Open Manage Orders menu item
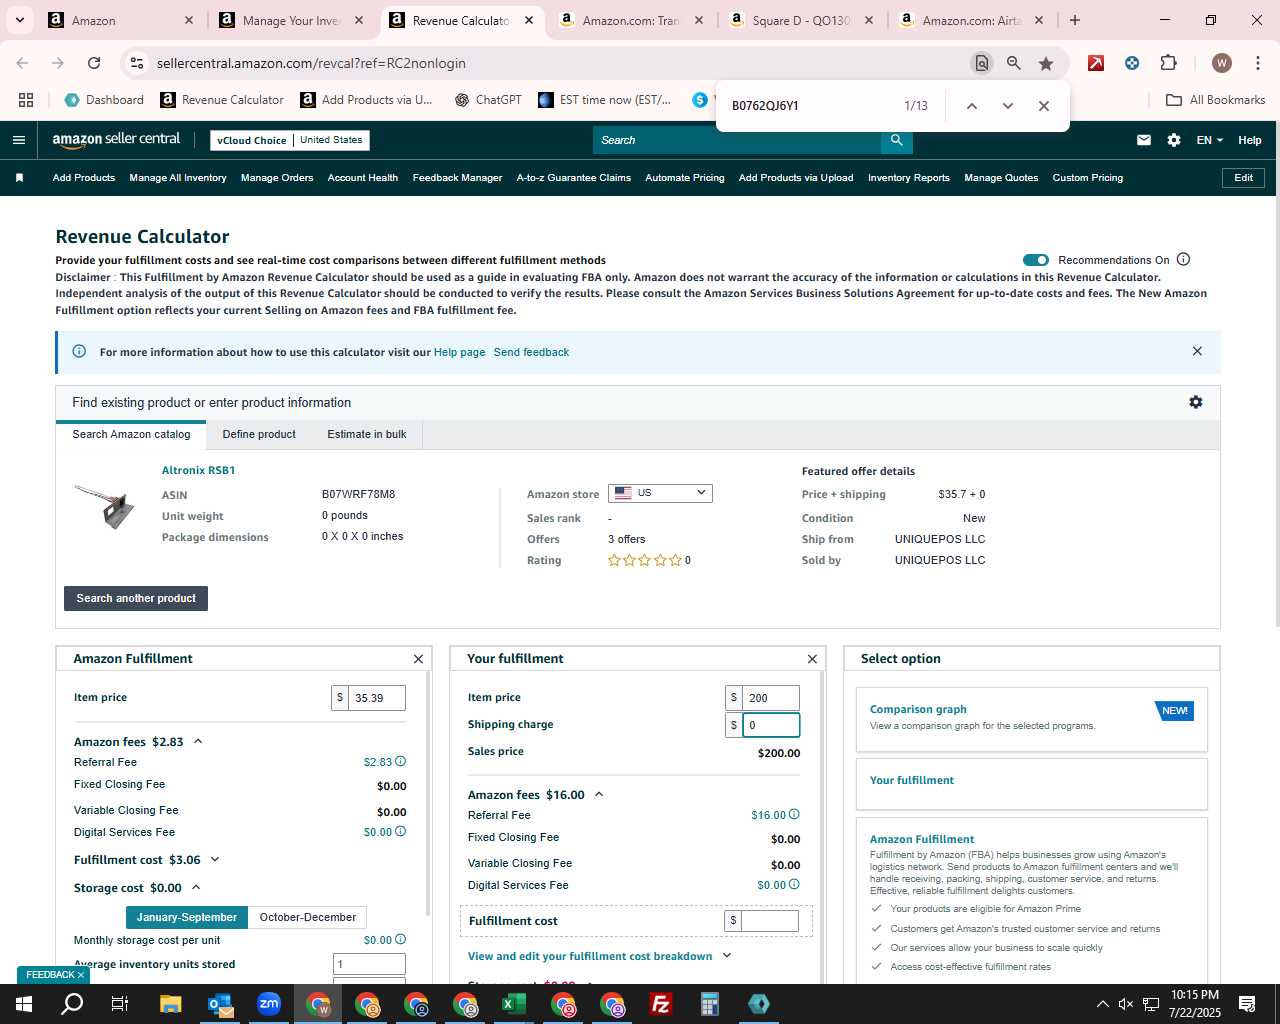Image resolution: width=1280 pixels, height=1024 pixels. click(x=277, y=178)
